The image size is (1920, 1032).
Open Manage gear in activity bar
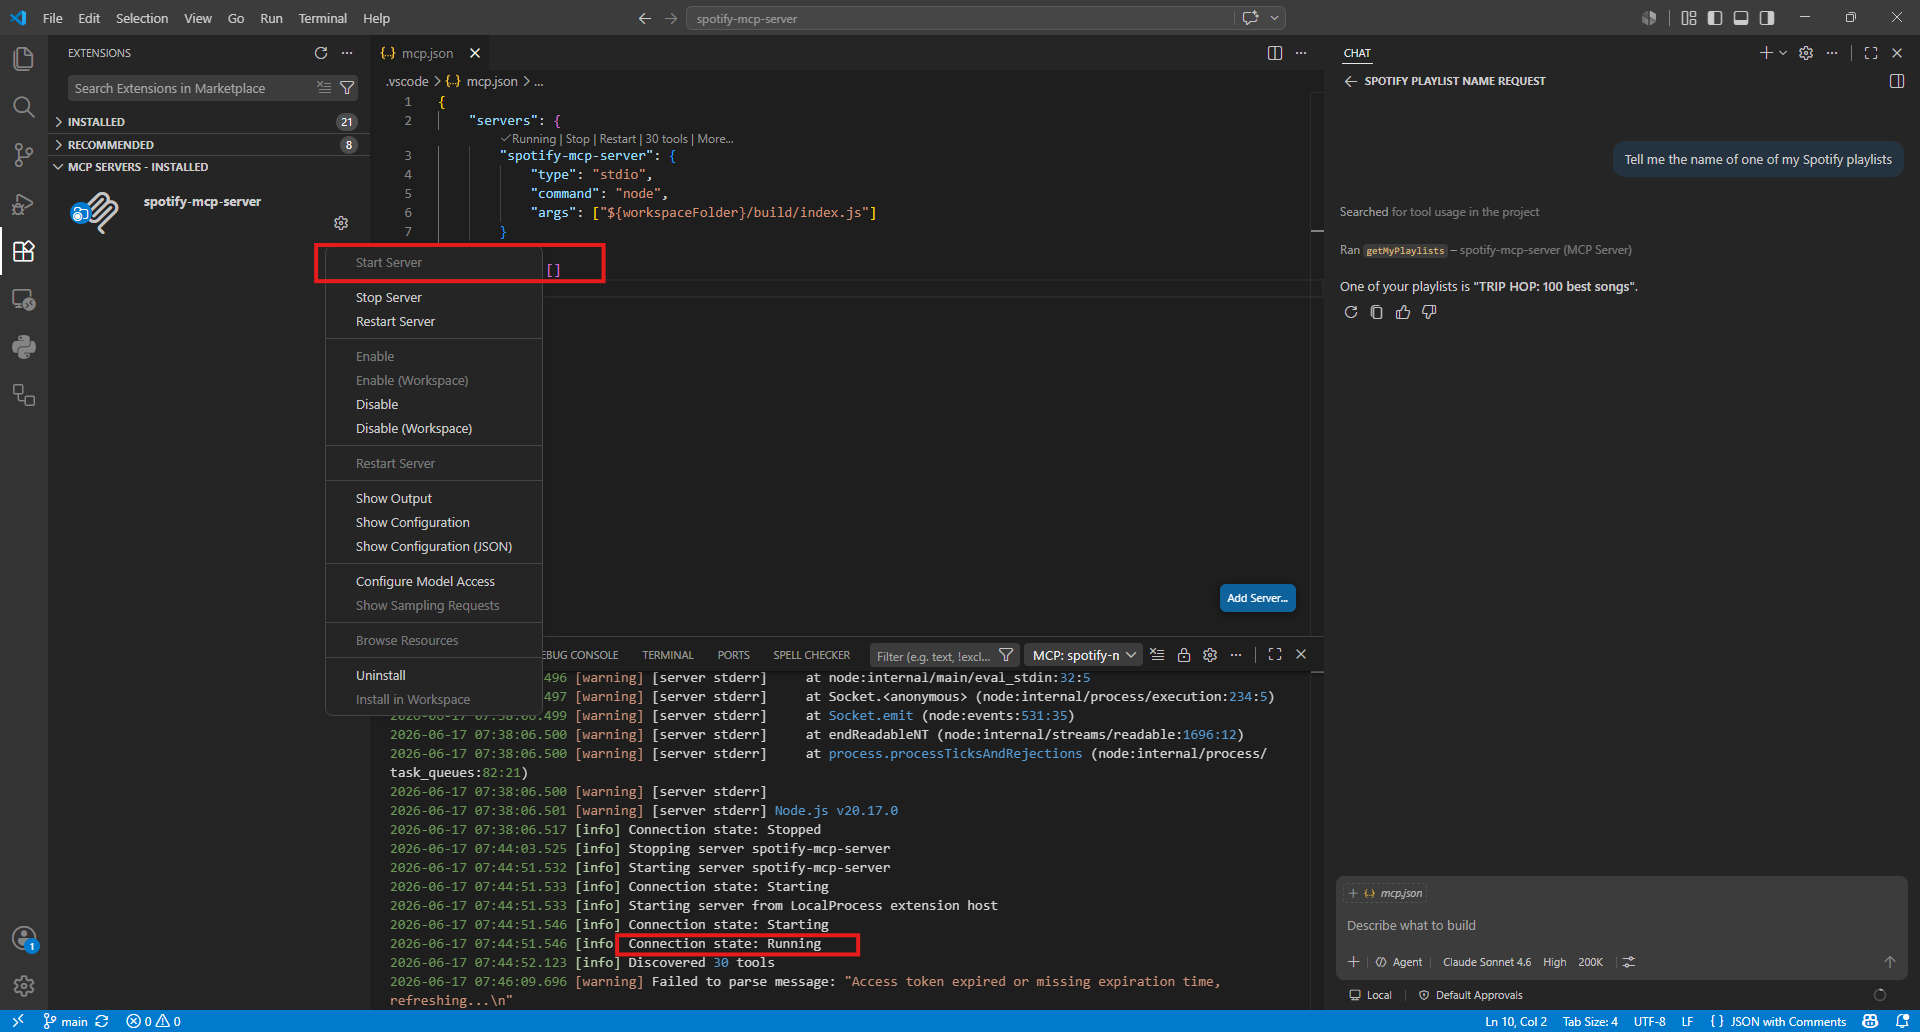pyautogui.click(x=23, y=986)
